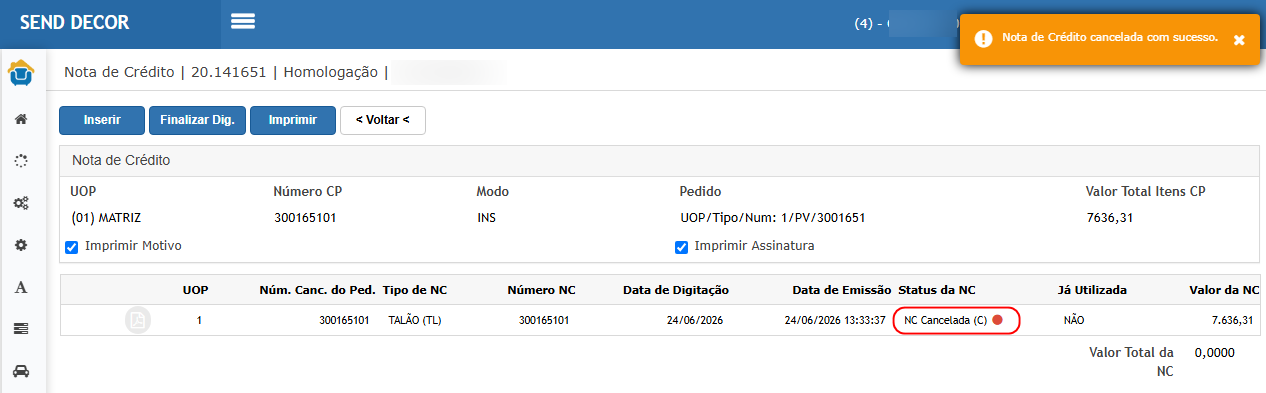Click the 'NÃO' cell under Já Utilizada
Image resolution: width=1266 pixels, height=393 pixels.
[x=1074, y=321]
